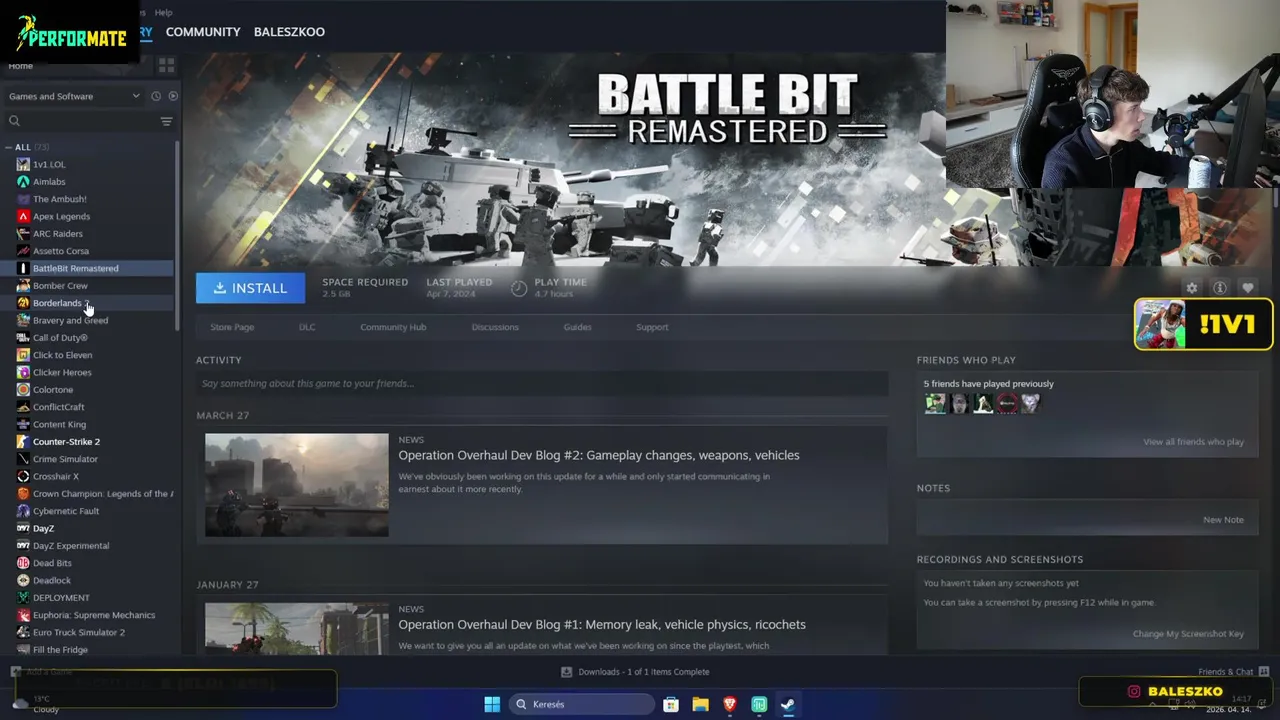Screen dimensions: 1280x720
Task: Open game settings gear icon
Action: [x=1192, y=288]
